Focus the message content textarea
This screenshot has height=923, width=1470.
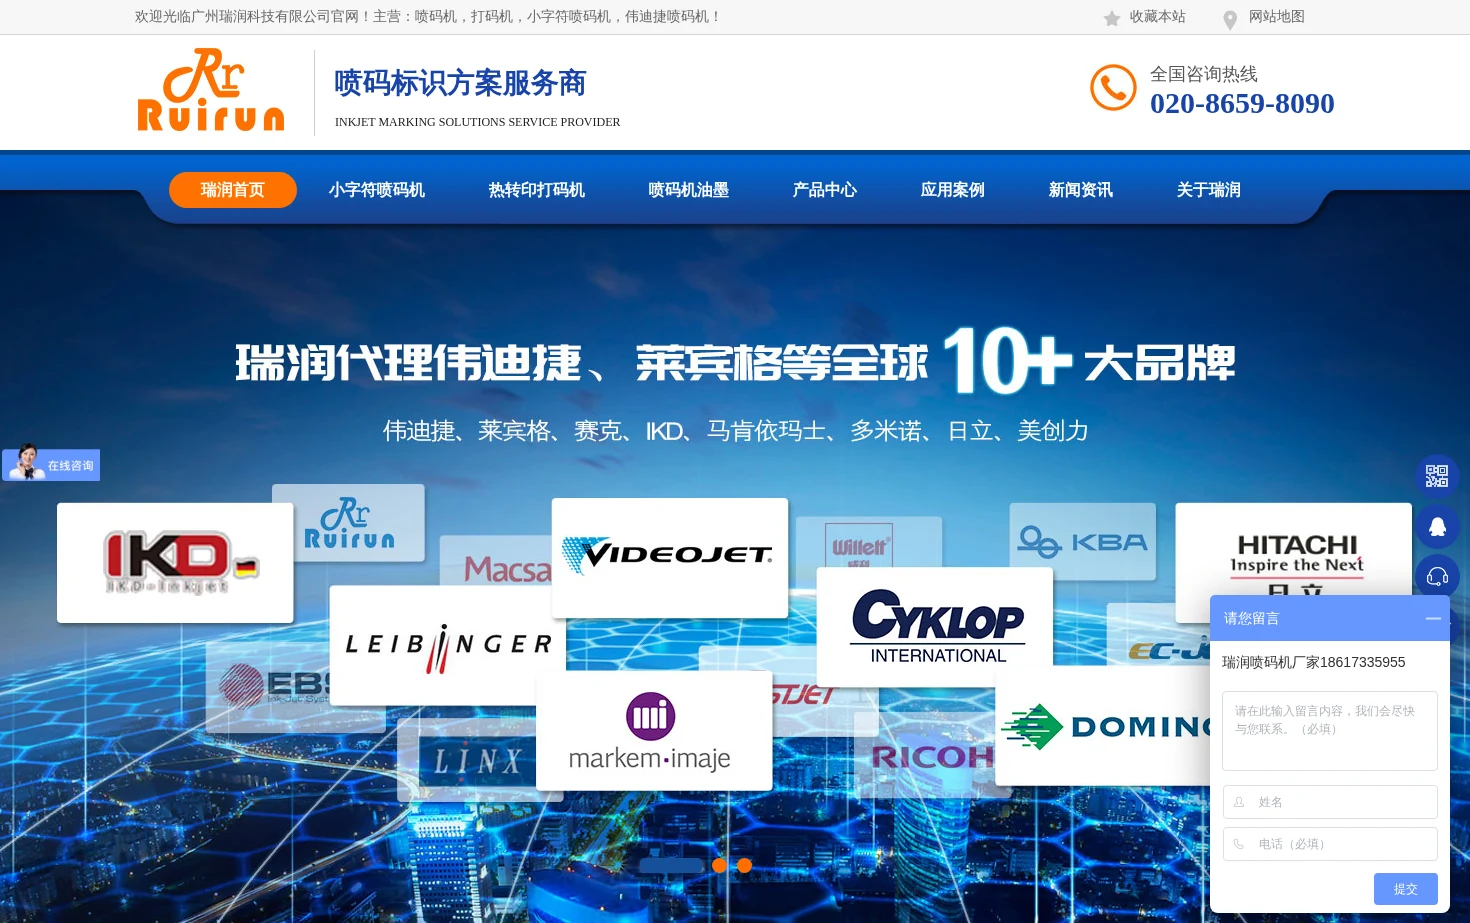1330,731
